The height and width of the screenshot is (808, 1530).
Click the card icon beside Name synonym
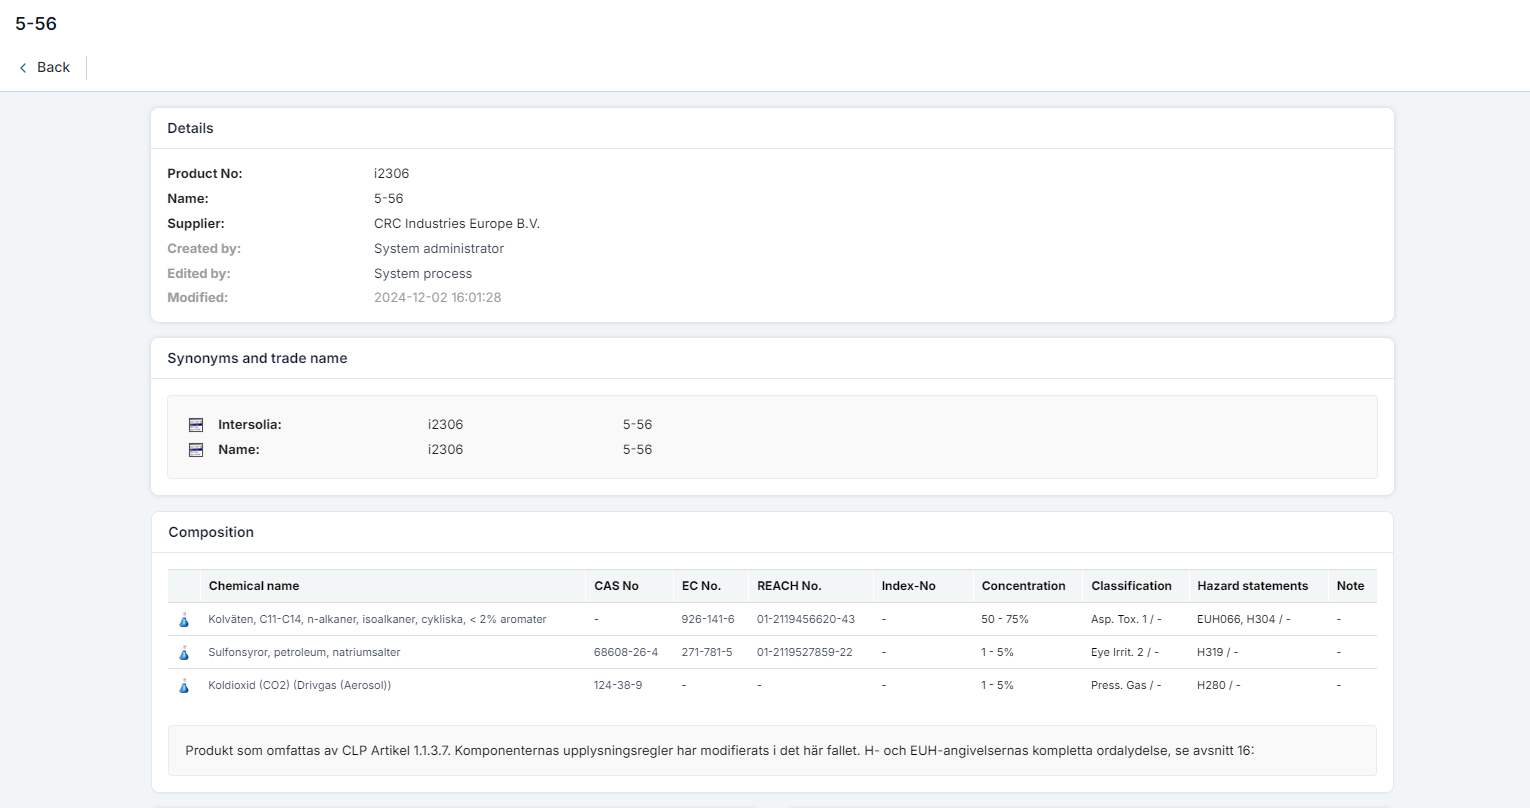[196, 450]
